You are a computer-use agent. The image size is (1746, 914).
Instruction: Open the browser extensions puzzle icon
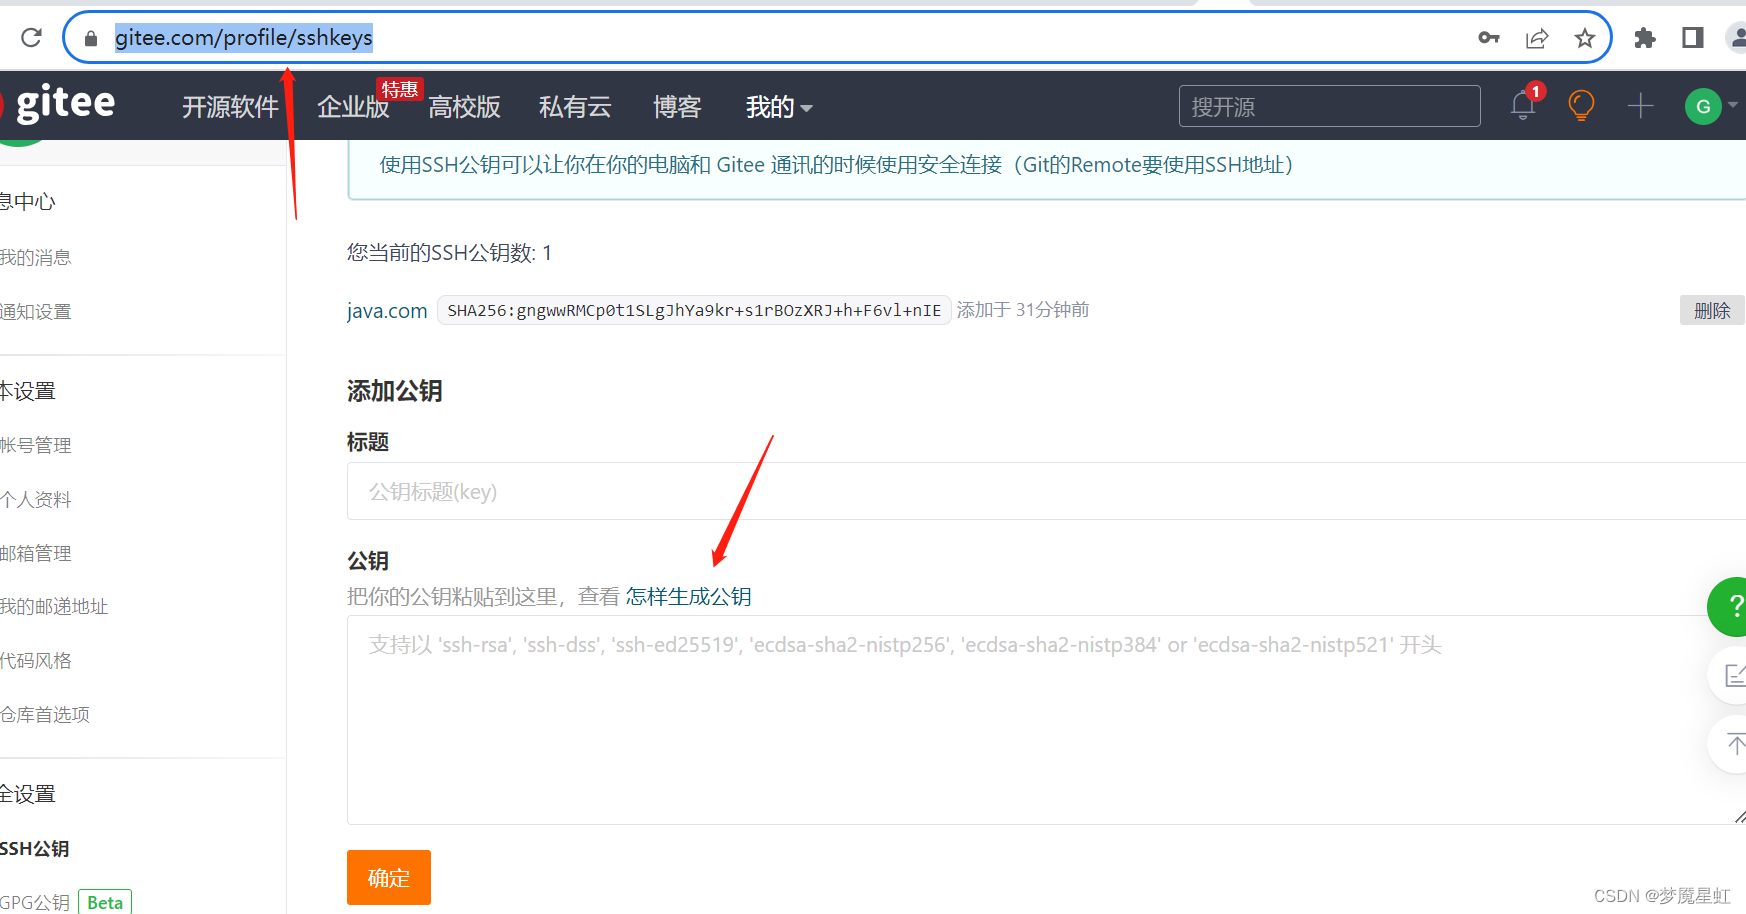[x=1645, y=38]
